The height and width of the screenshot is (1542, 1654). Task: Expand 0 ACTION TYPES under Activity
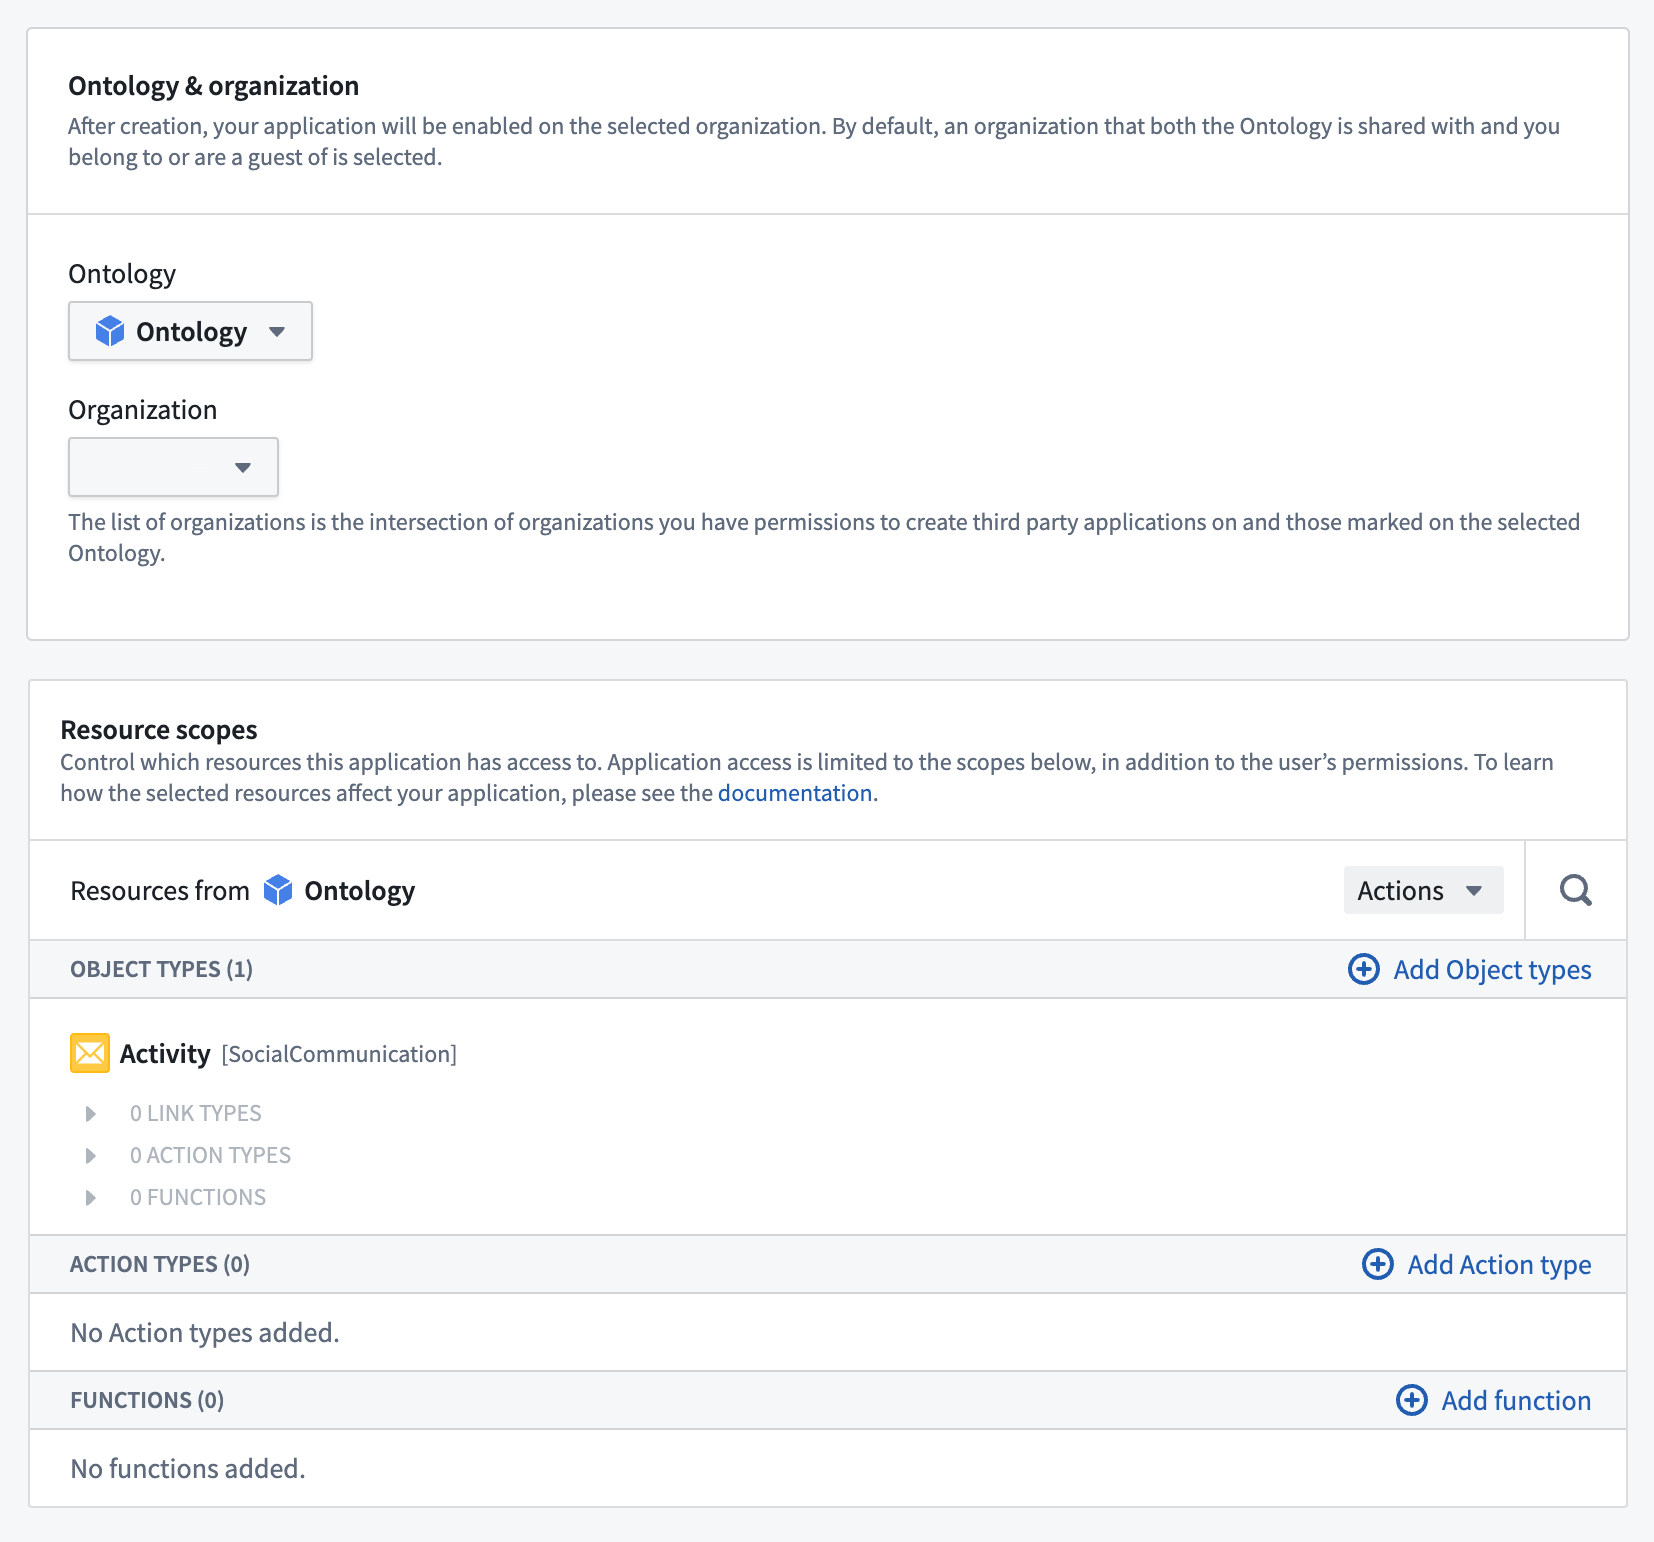point(90,1155)
